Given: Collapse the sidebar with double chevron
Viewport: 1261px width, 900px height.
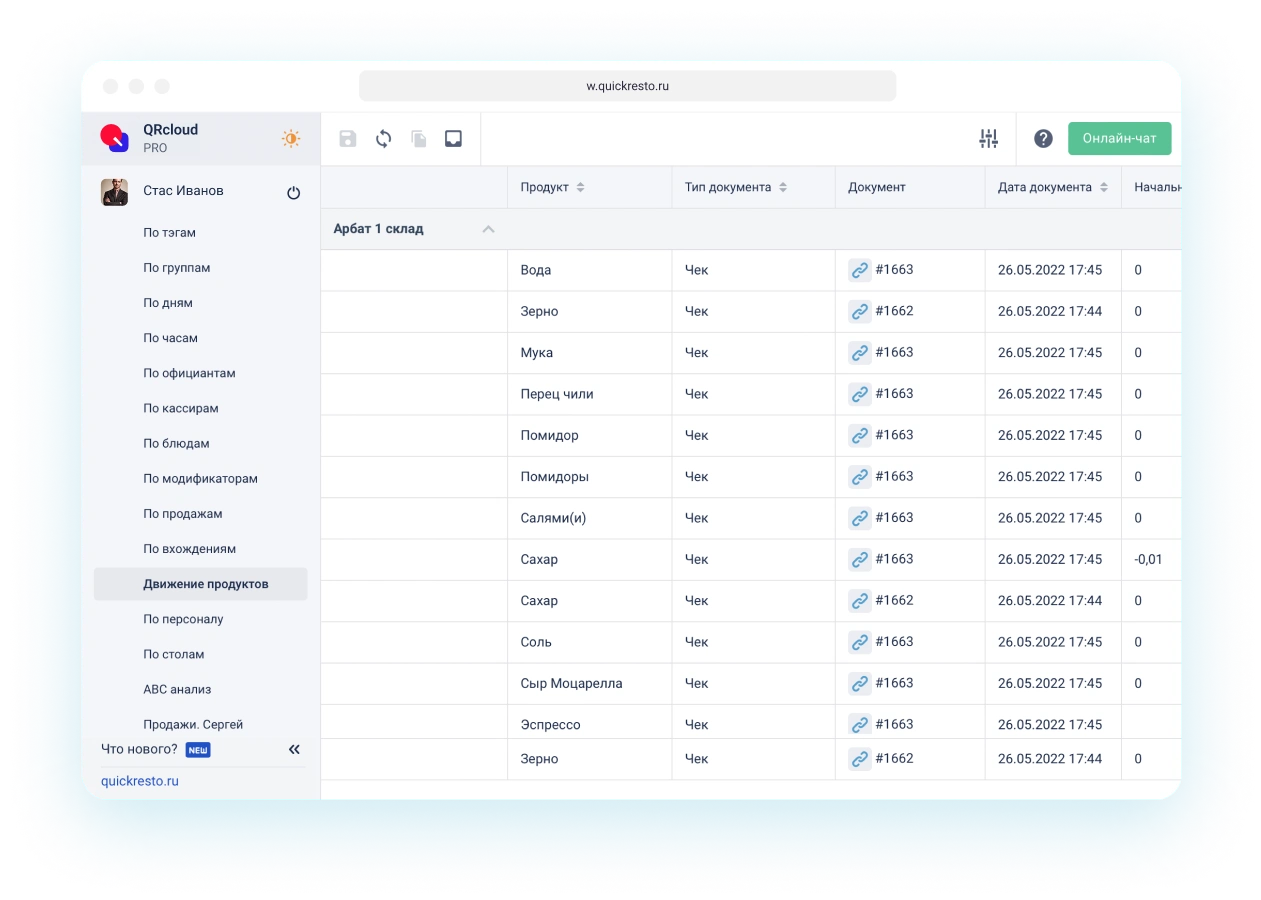Looking at the screenshot, I should pyautogui.click(x=294, y=749).
